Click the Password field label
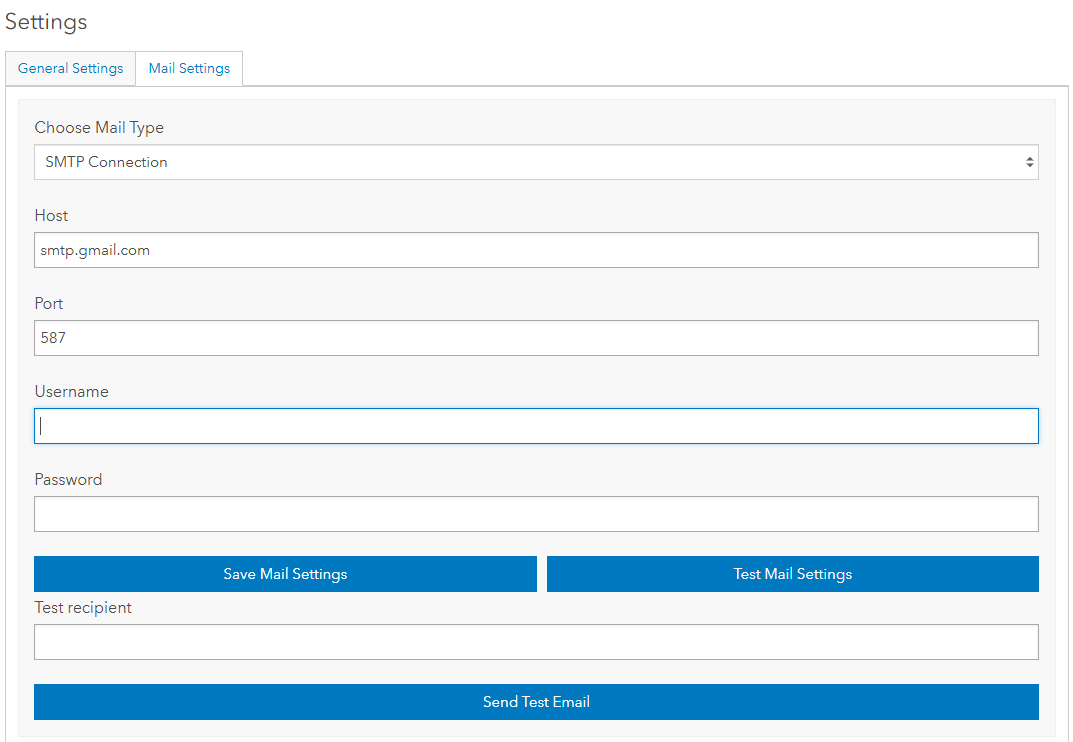 68,480
